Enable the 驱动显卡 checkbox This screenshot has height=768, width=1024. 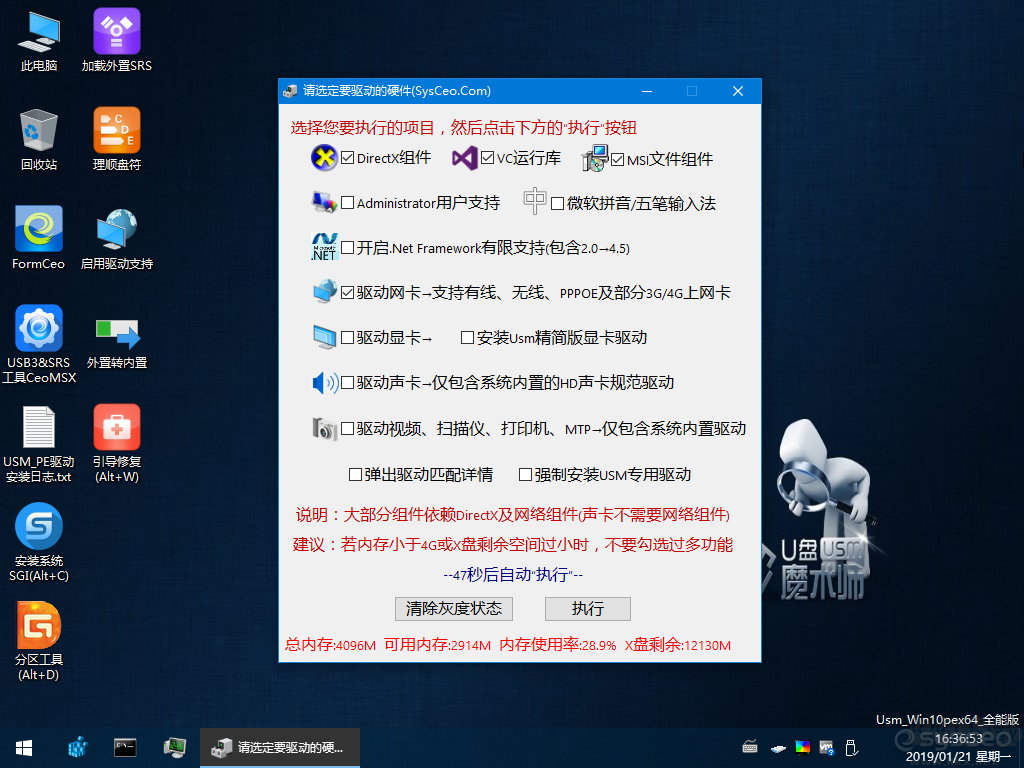(x=345, y=336)
